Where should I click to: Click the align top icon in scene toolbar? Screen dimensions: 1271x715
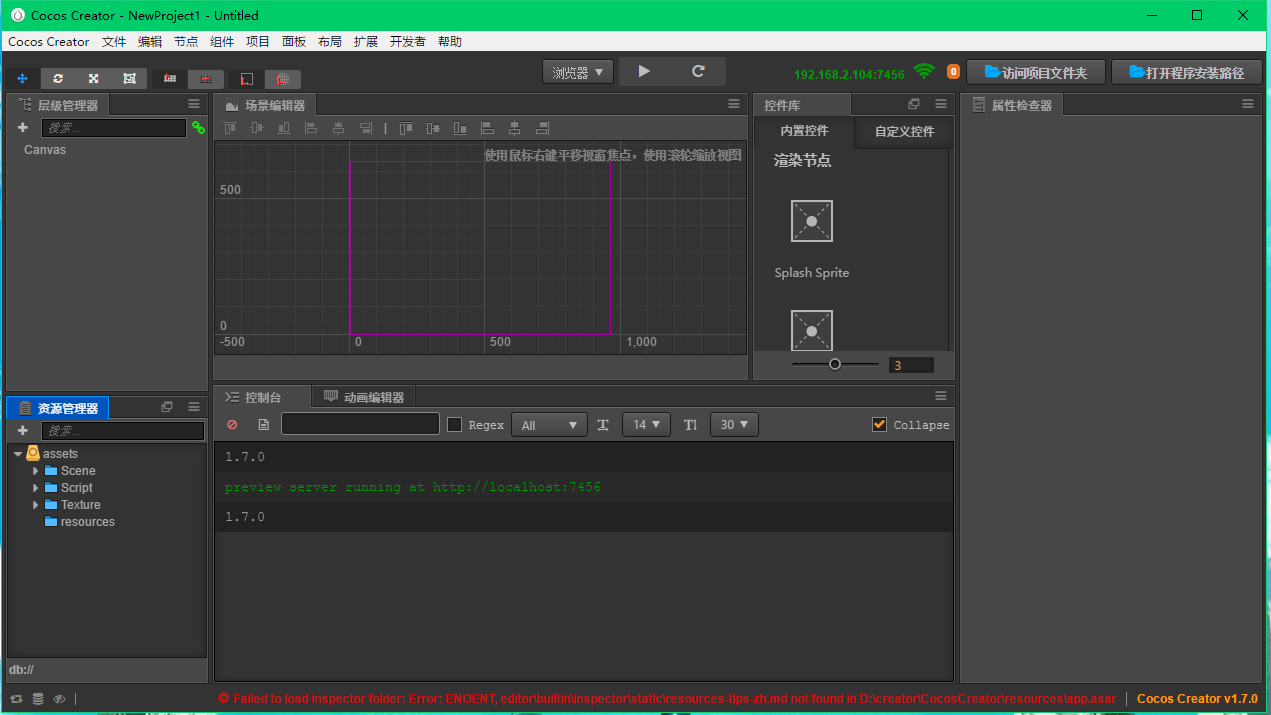coord(230,128)
